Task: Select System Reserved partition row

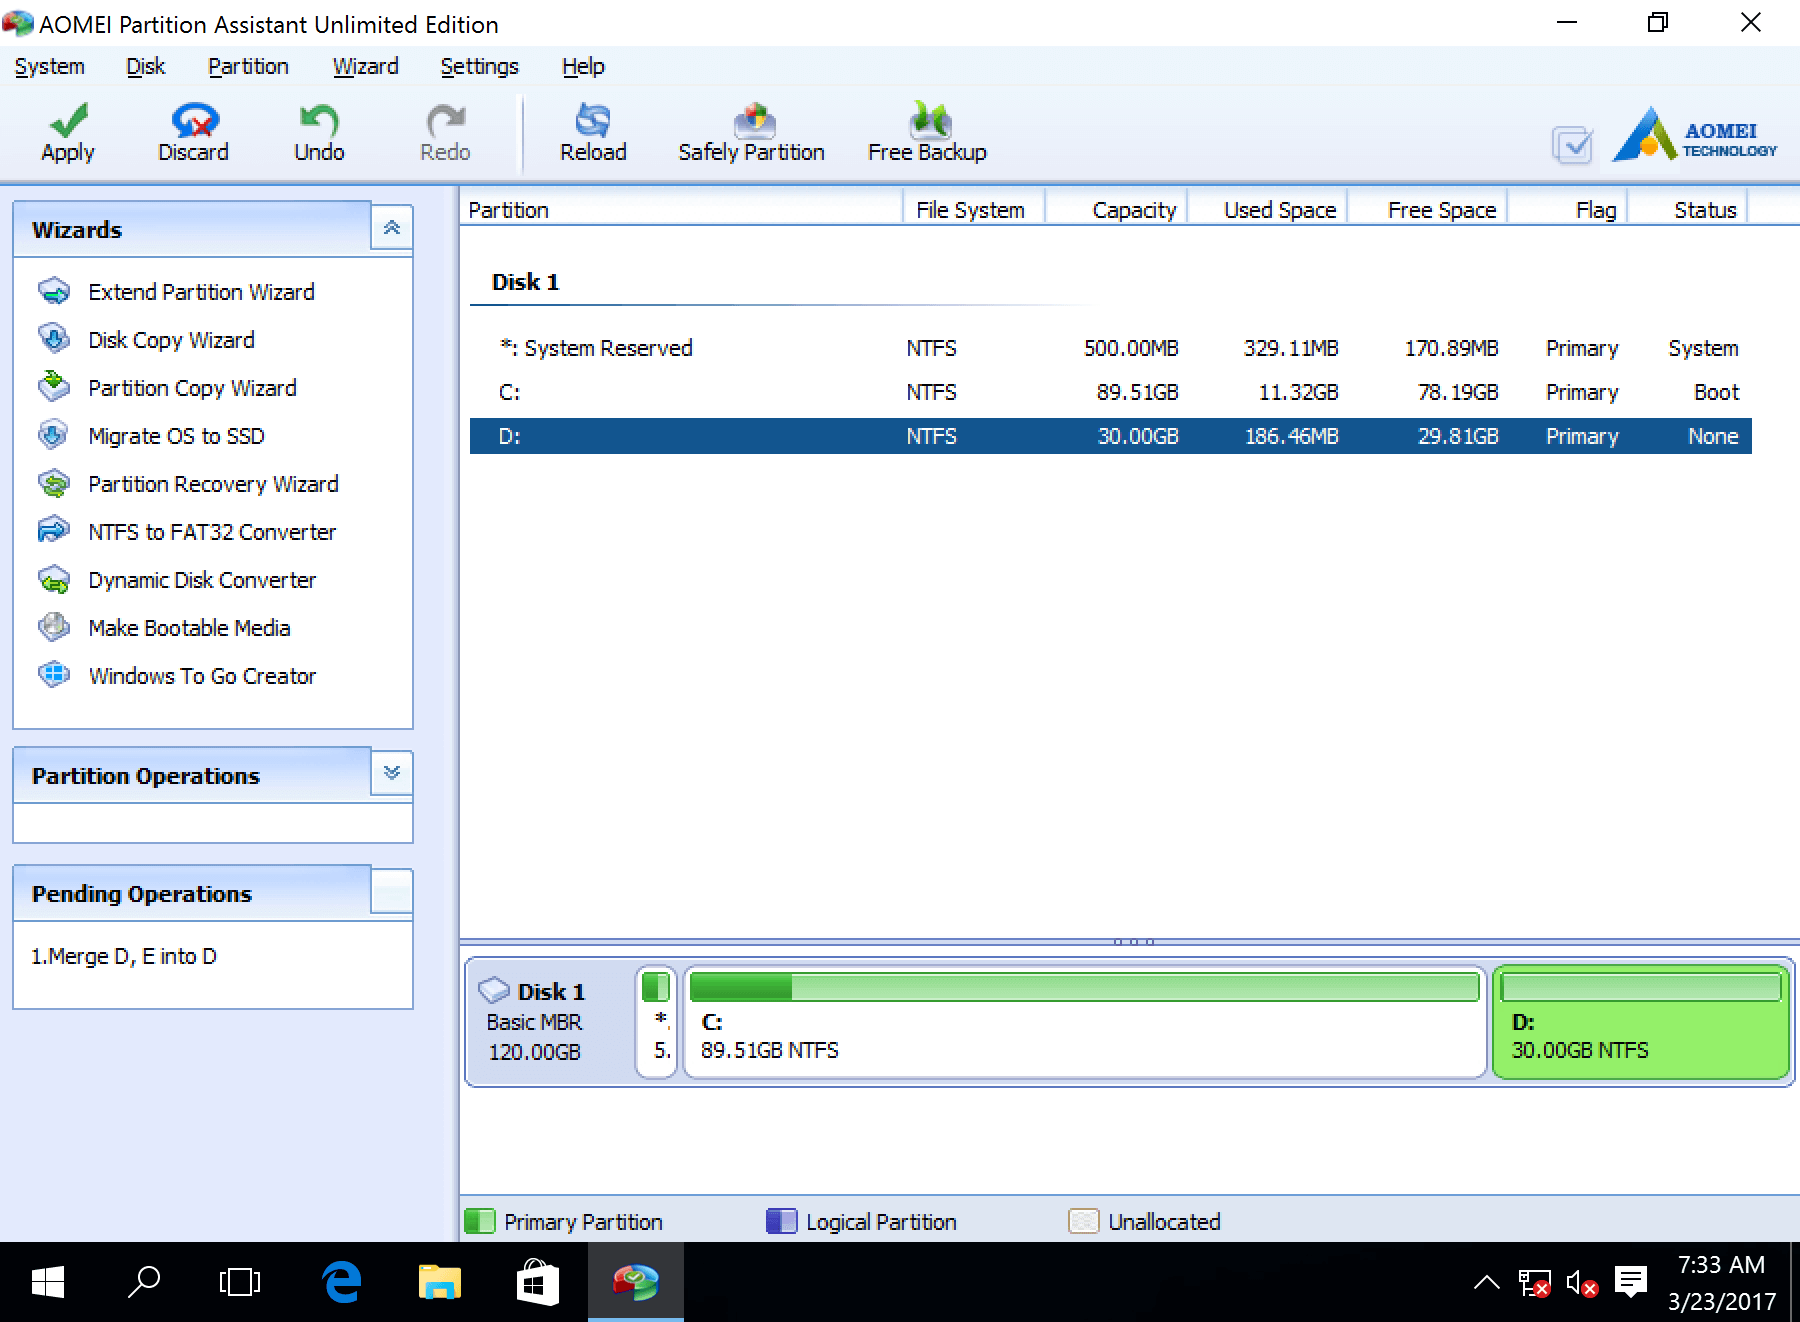Action: (x=1110, y=348)
